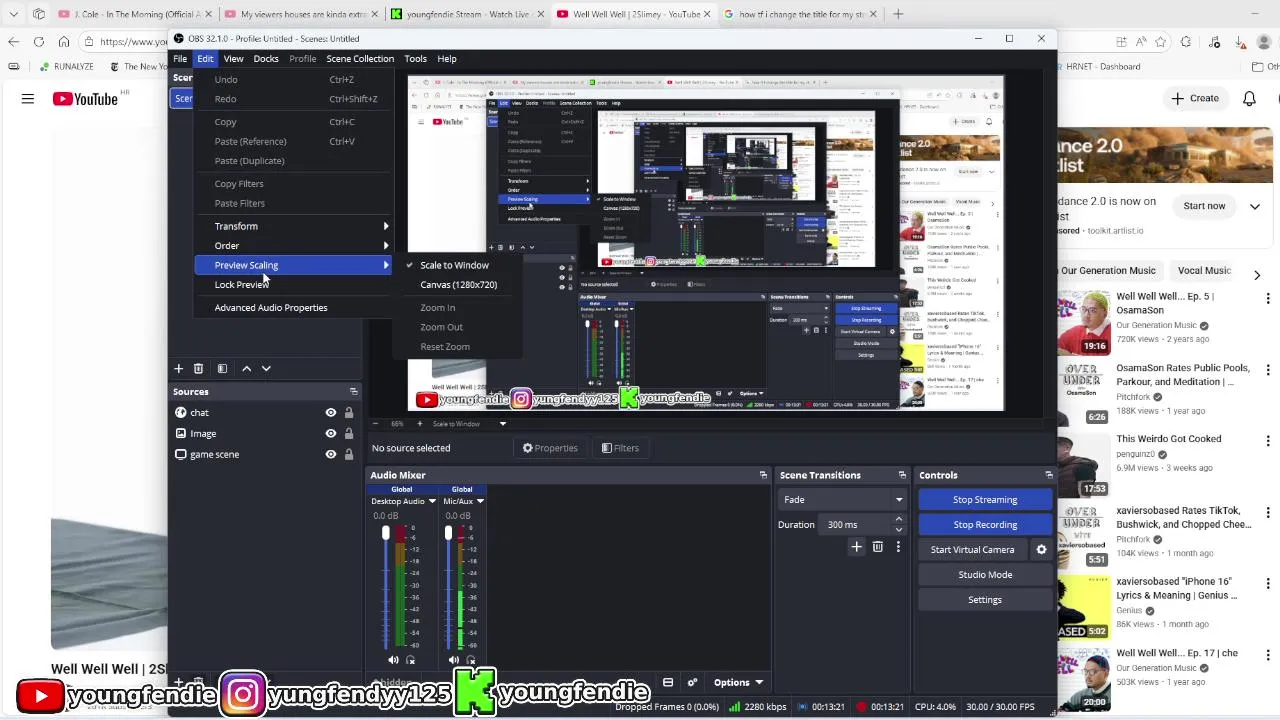1280x720 pixels.
Task: Hide the chat source
Action: (331, 413)
